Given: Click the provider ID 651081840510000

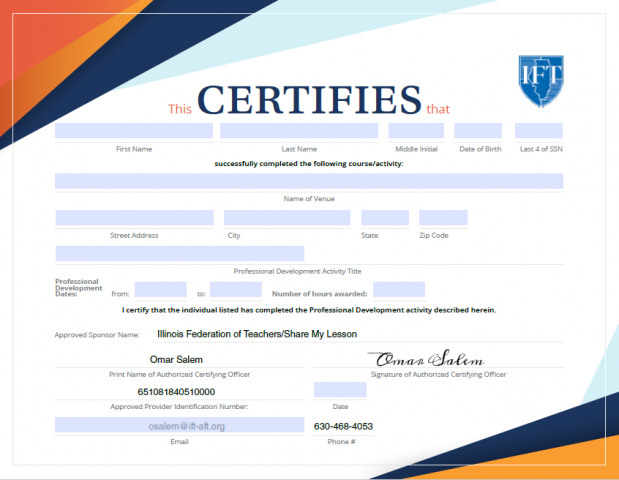Looking at the screenshot, I should [176, 392].
